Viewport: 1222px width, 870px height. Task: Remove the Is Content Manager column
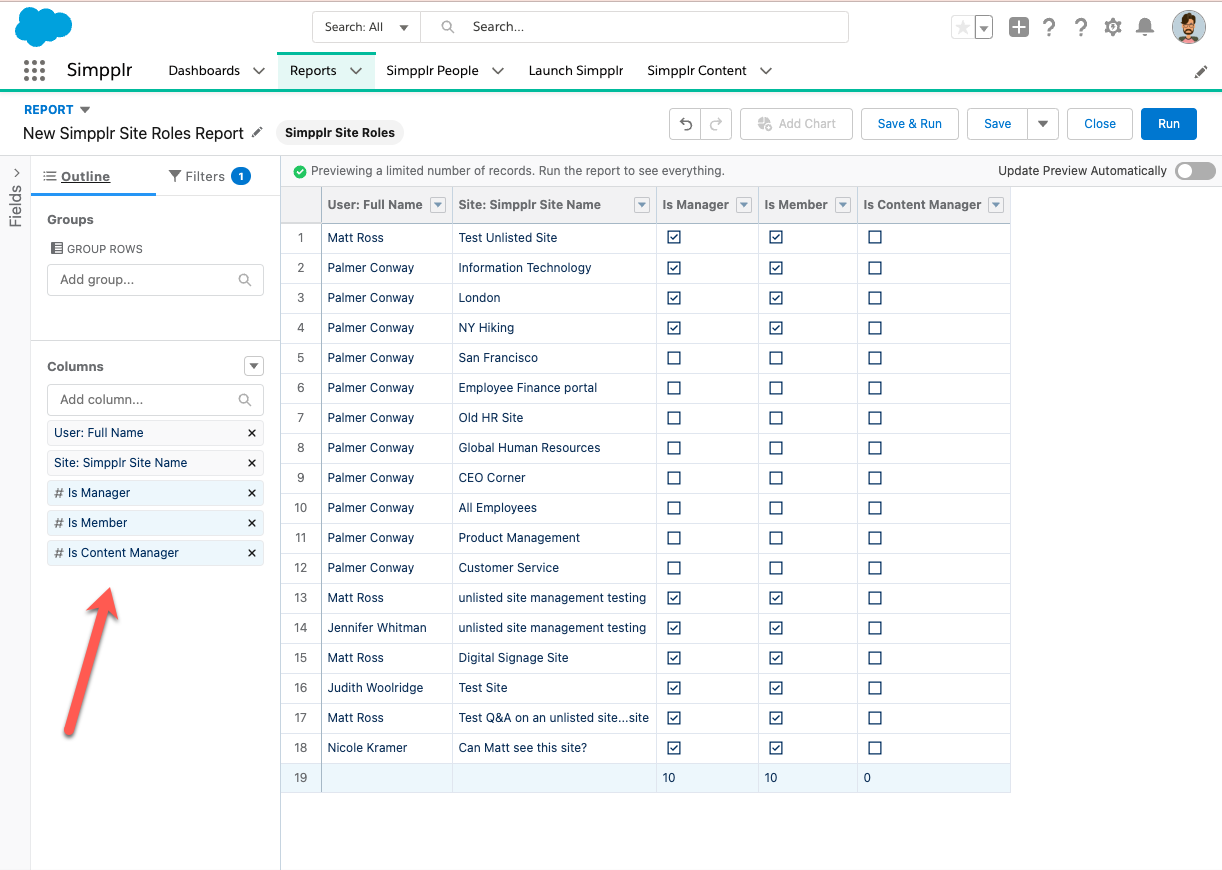pos(252,553)
